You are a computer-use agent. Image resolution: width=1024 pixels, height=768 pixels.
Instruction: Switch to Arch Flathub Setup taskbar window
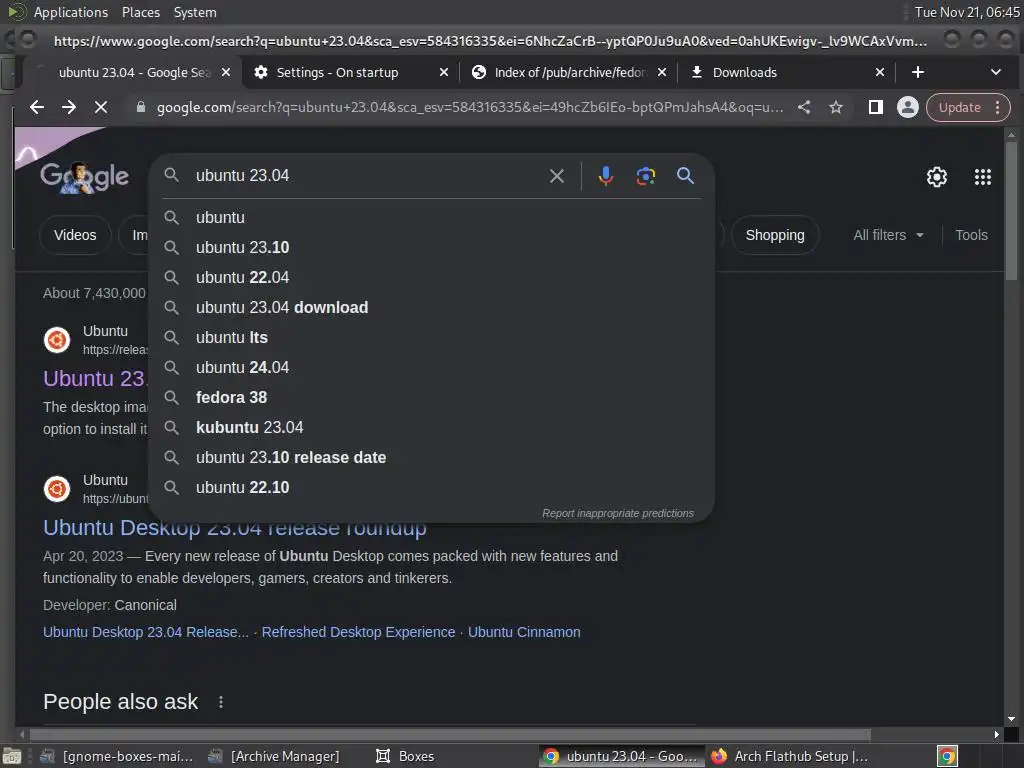pos(790,756)
